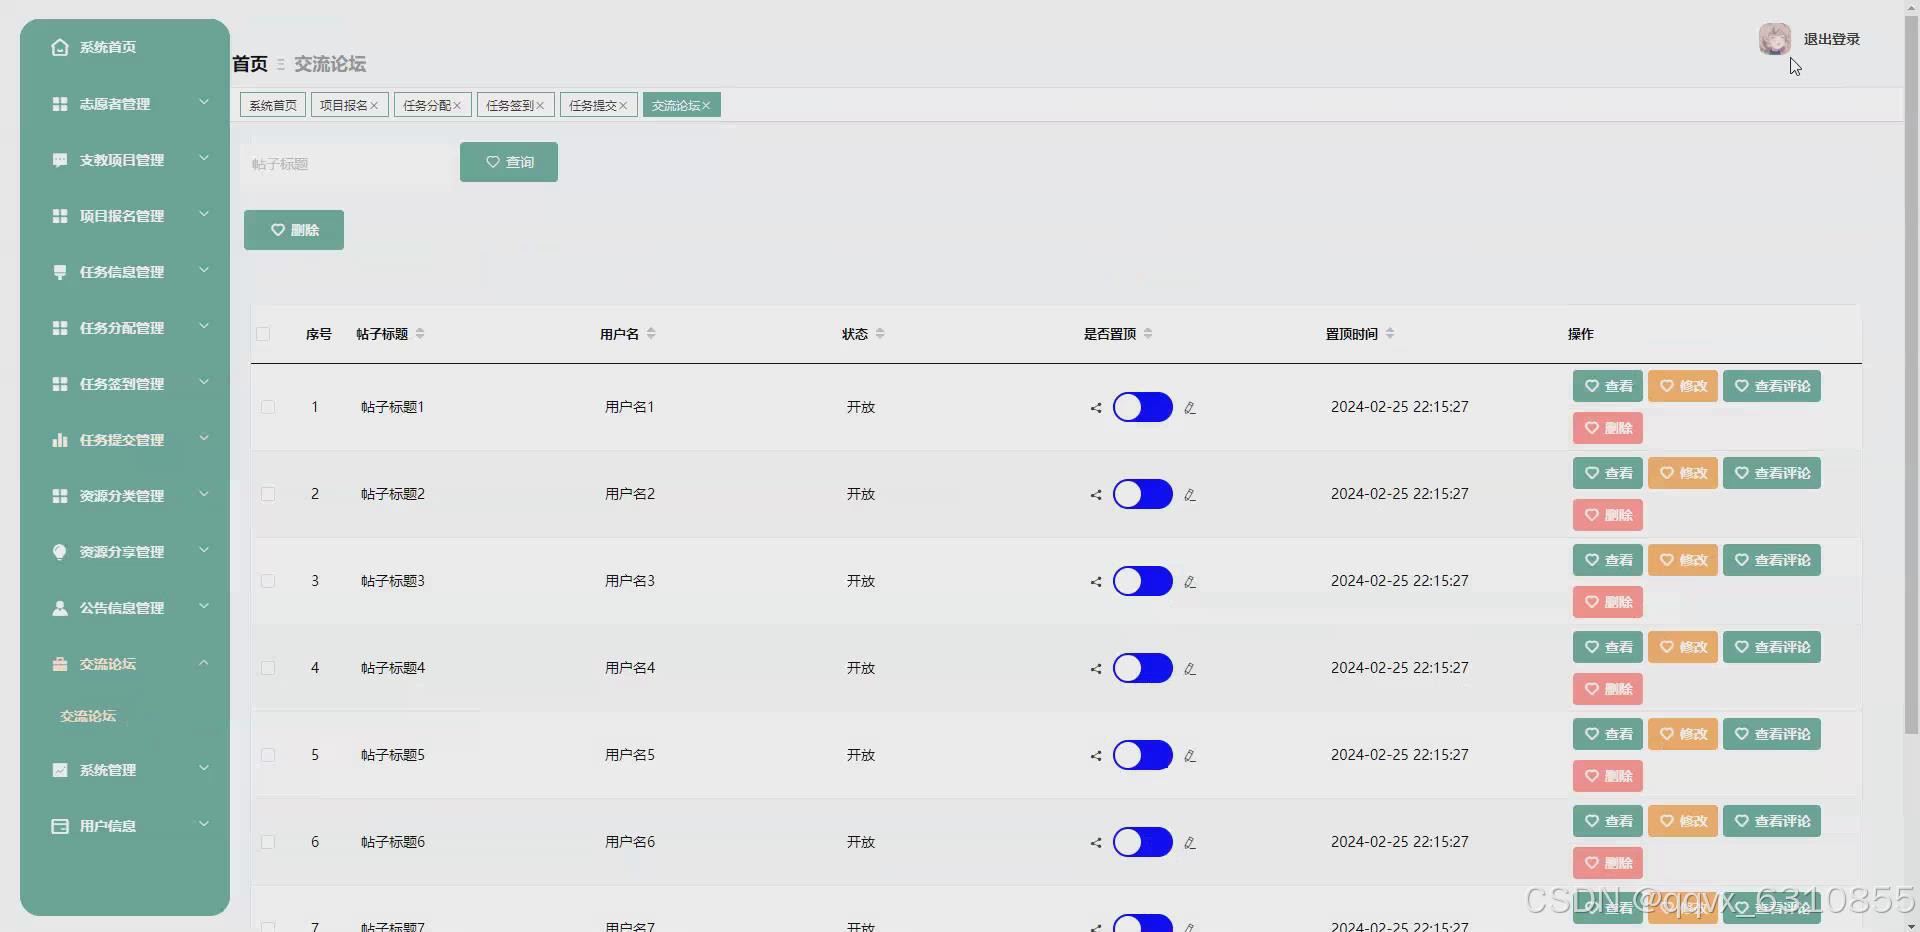Sort by 帖子标题 column arrows
1920x932 pixels.
pyautogui.click(x=420, y=334)
